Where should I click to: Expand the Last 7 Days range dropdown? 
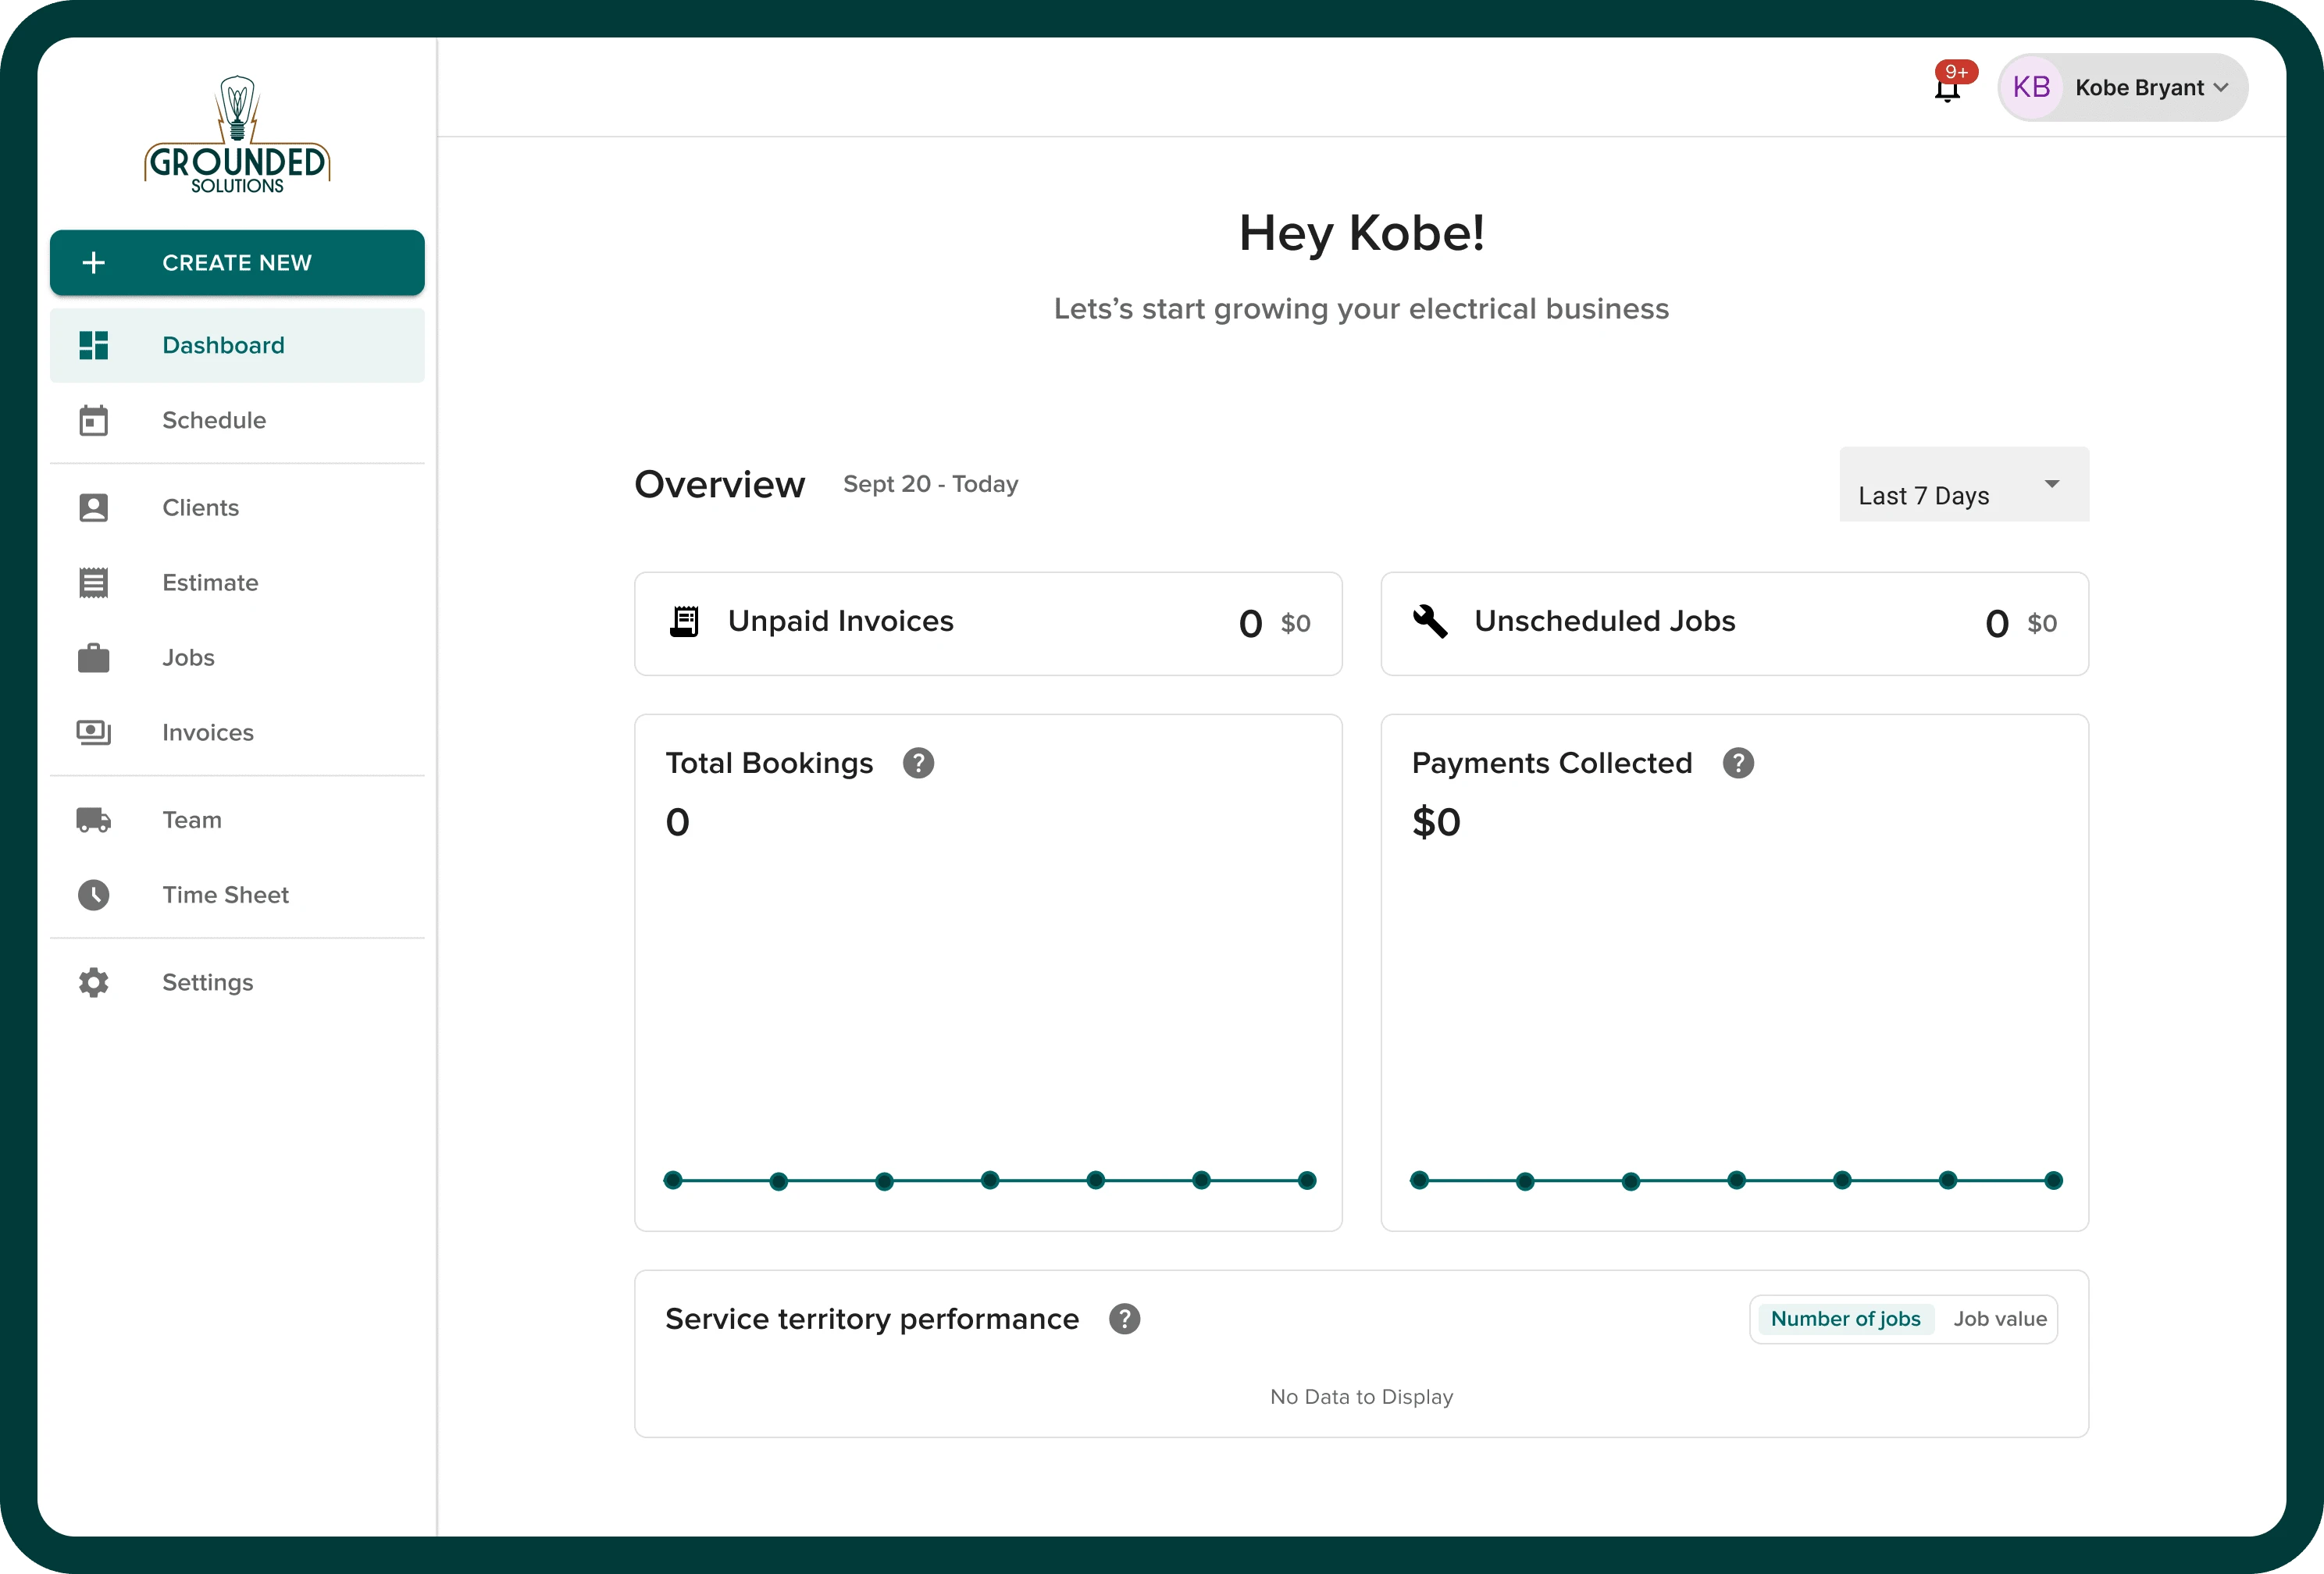(x=1964, y=484)
